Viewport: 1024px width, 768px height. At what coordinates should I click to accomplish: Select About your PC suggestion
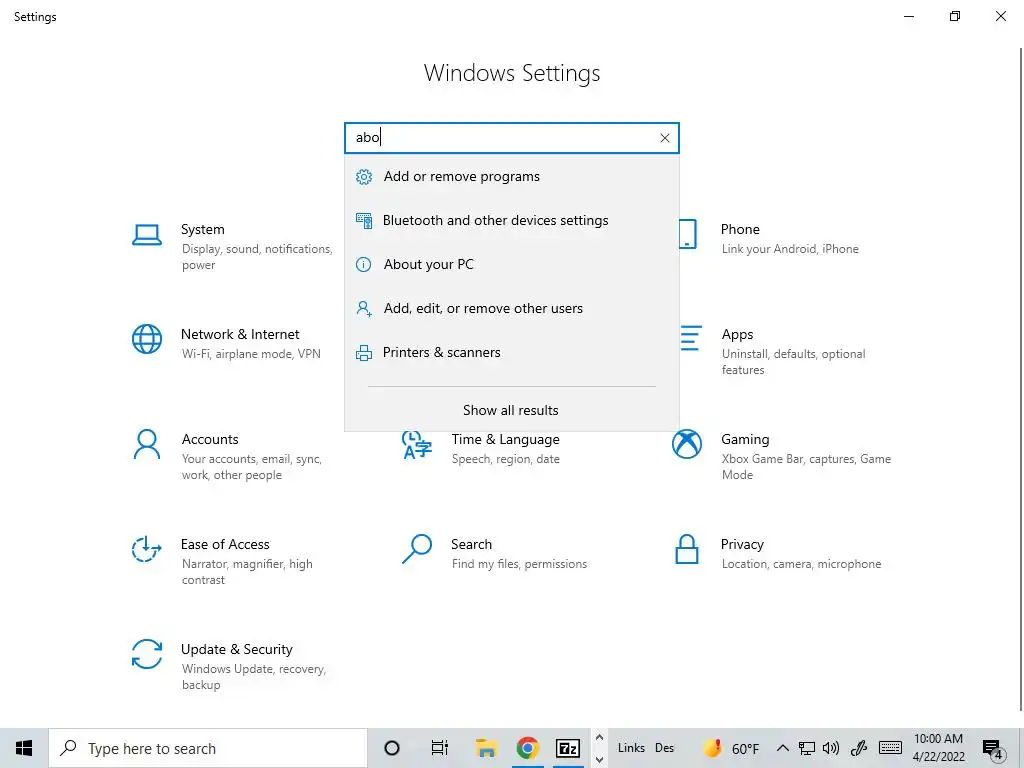click(x=512, y=264)
